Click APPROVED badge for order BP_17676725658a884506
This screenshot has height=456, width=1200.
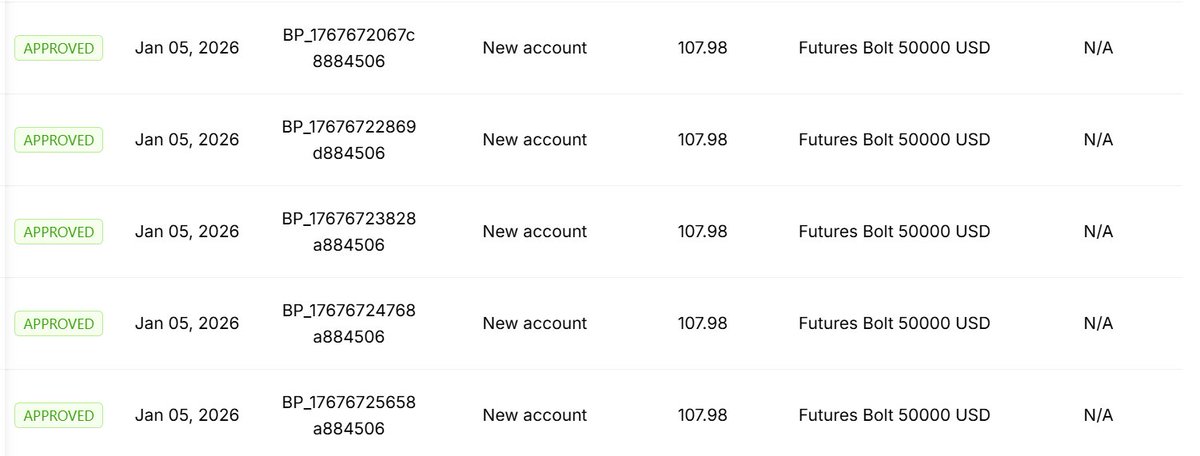[58, 415]
